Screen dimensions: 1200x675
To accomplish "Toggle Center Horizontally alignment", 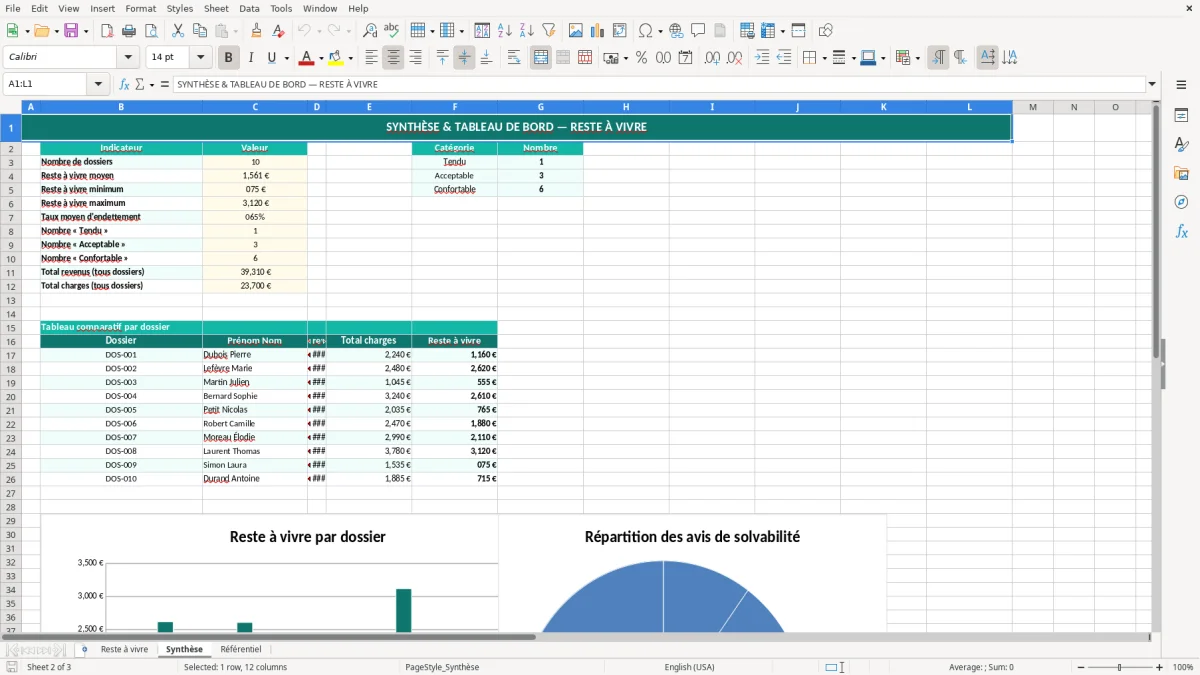I will pyautogui.click(x=393, y=58).
